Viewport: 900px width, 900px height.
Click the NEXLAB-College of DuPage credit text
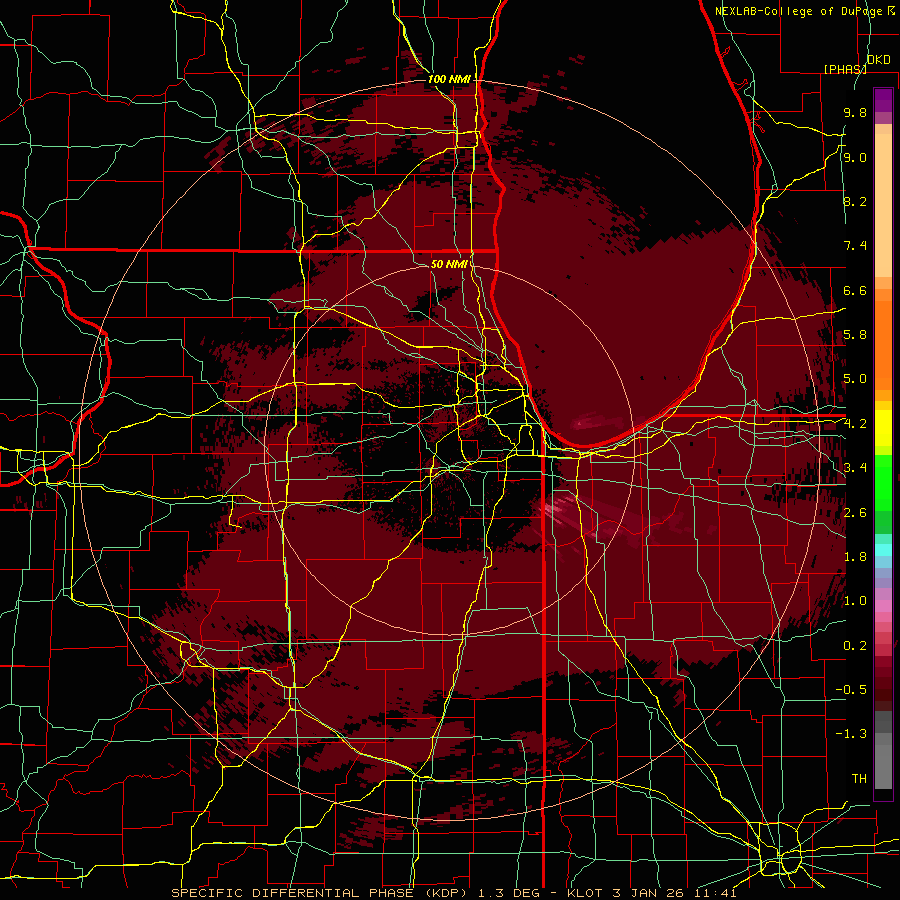click(803, 11)
